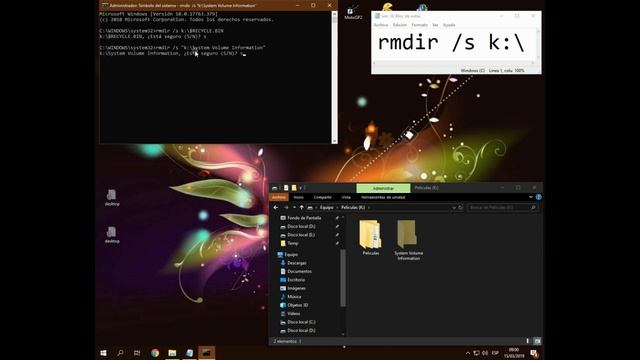This screenshot has width=640, height=360.
Task: Switch to File Explorer on taskbar
Action: [172, 353]
